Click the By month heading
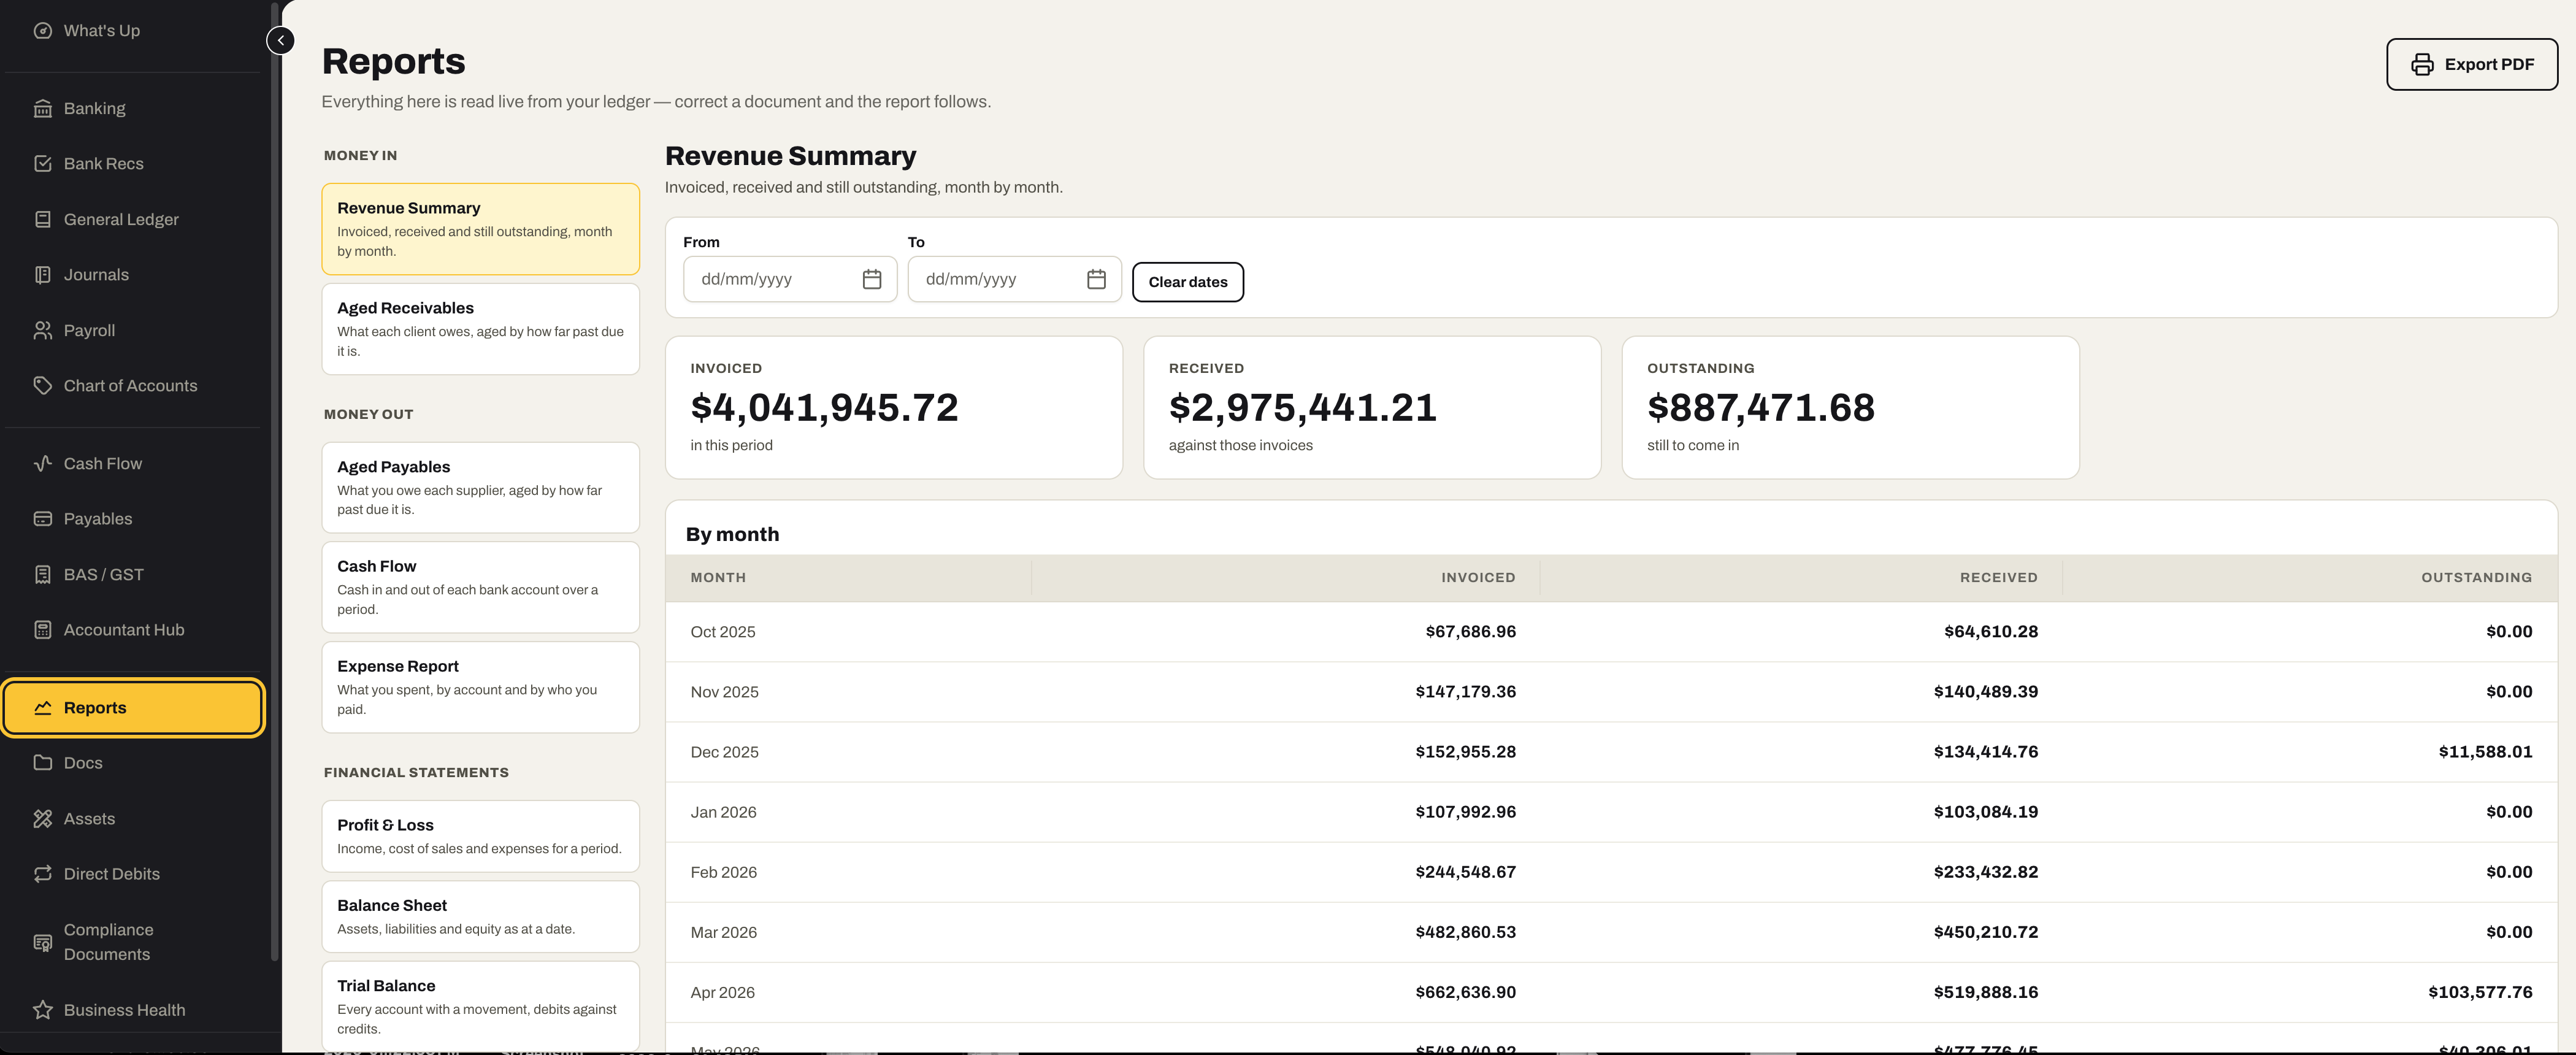Image resolution: width=2576 pixels, height=1055 pixels. point(732,535)
